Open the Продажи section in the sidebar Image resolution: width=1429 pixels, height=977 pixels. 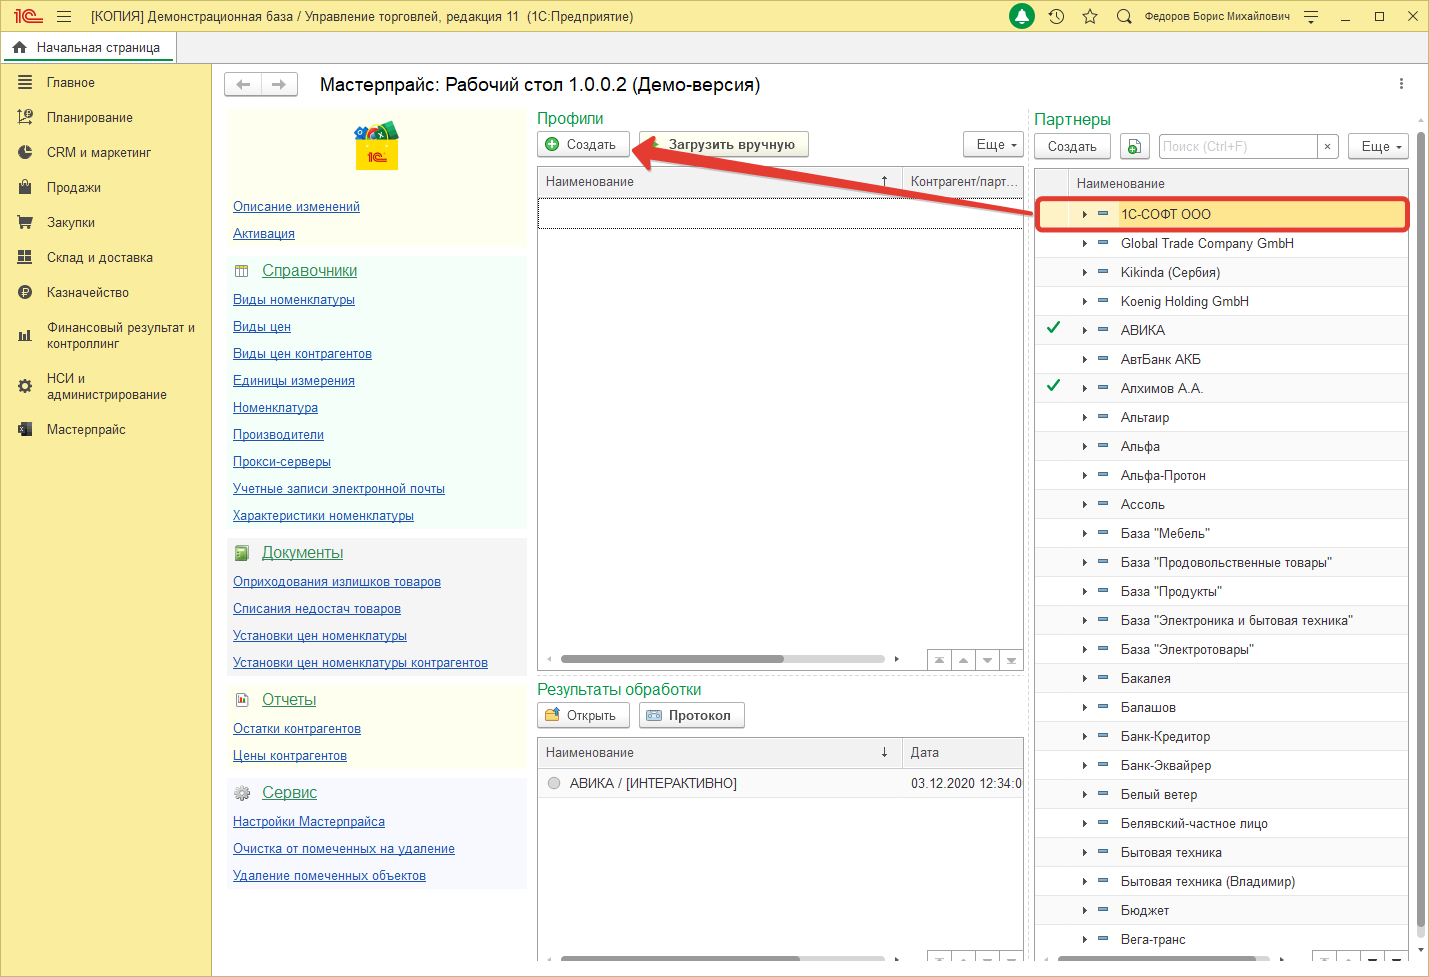point(73,187)
